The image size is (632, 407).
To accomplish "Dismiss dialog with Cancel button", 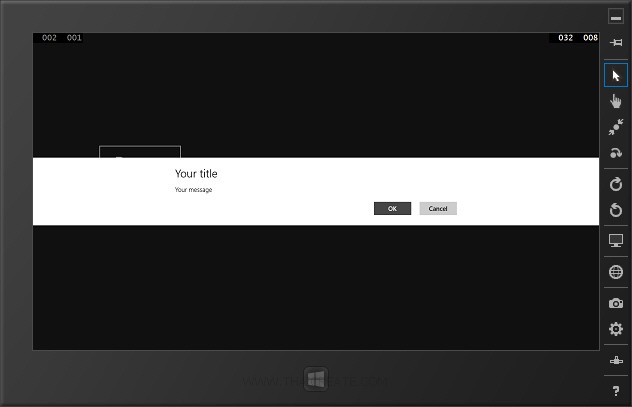I will point(438,208).
